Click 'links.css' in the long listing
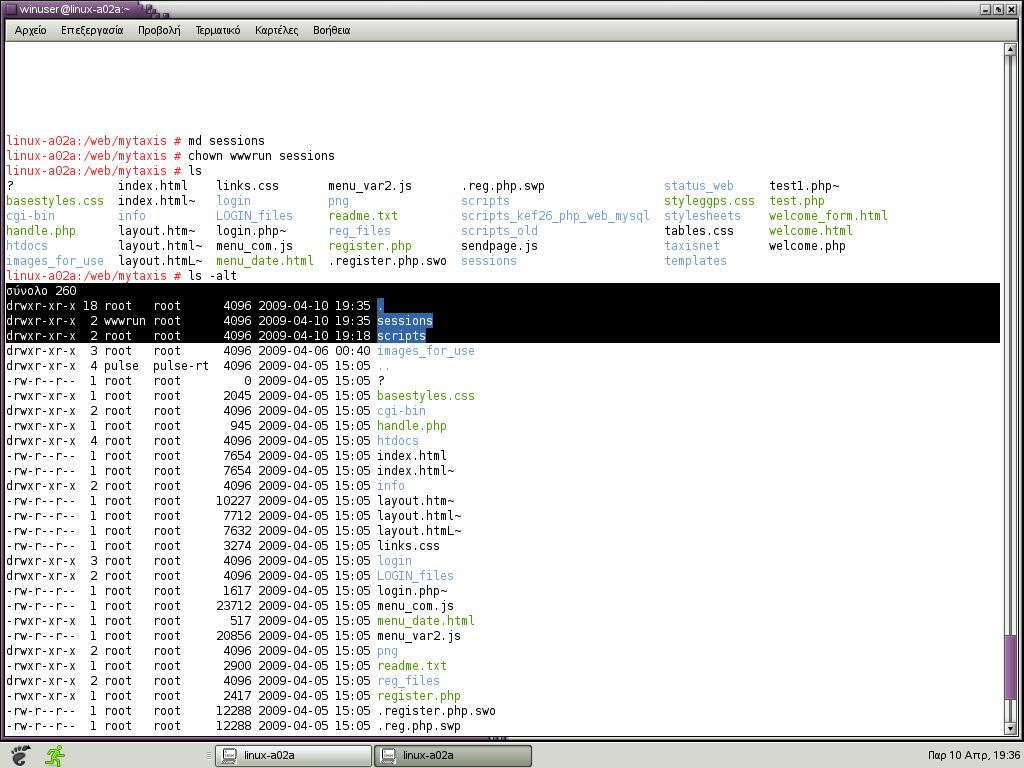Screen dimensions: 1024x768 point(408,546)
